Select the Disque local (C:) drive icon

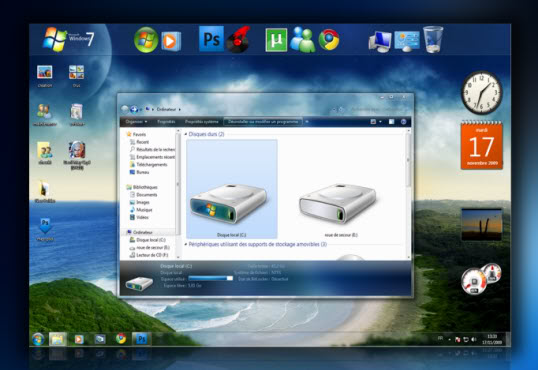(232, 189)
